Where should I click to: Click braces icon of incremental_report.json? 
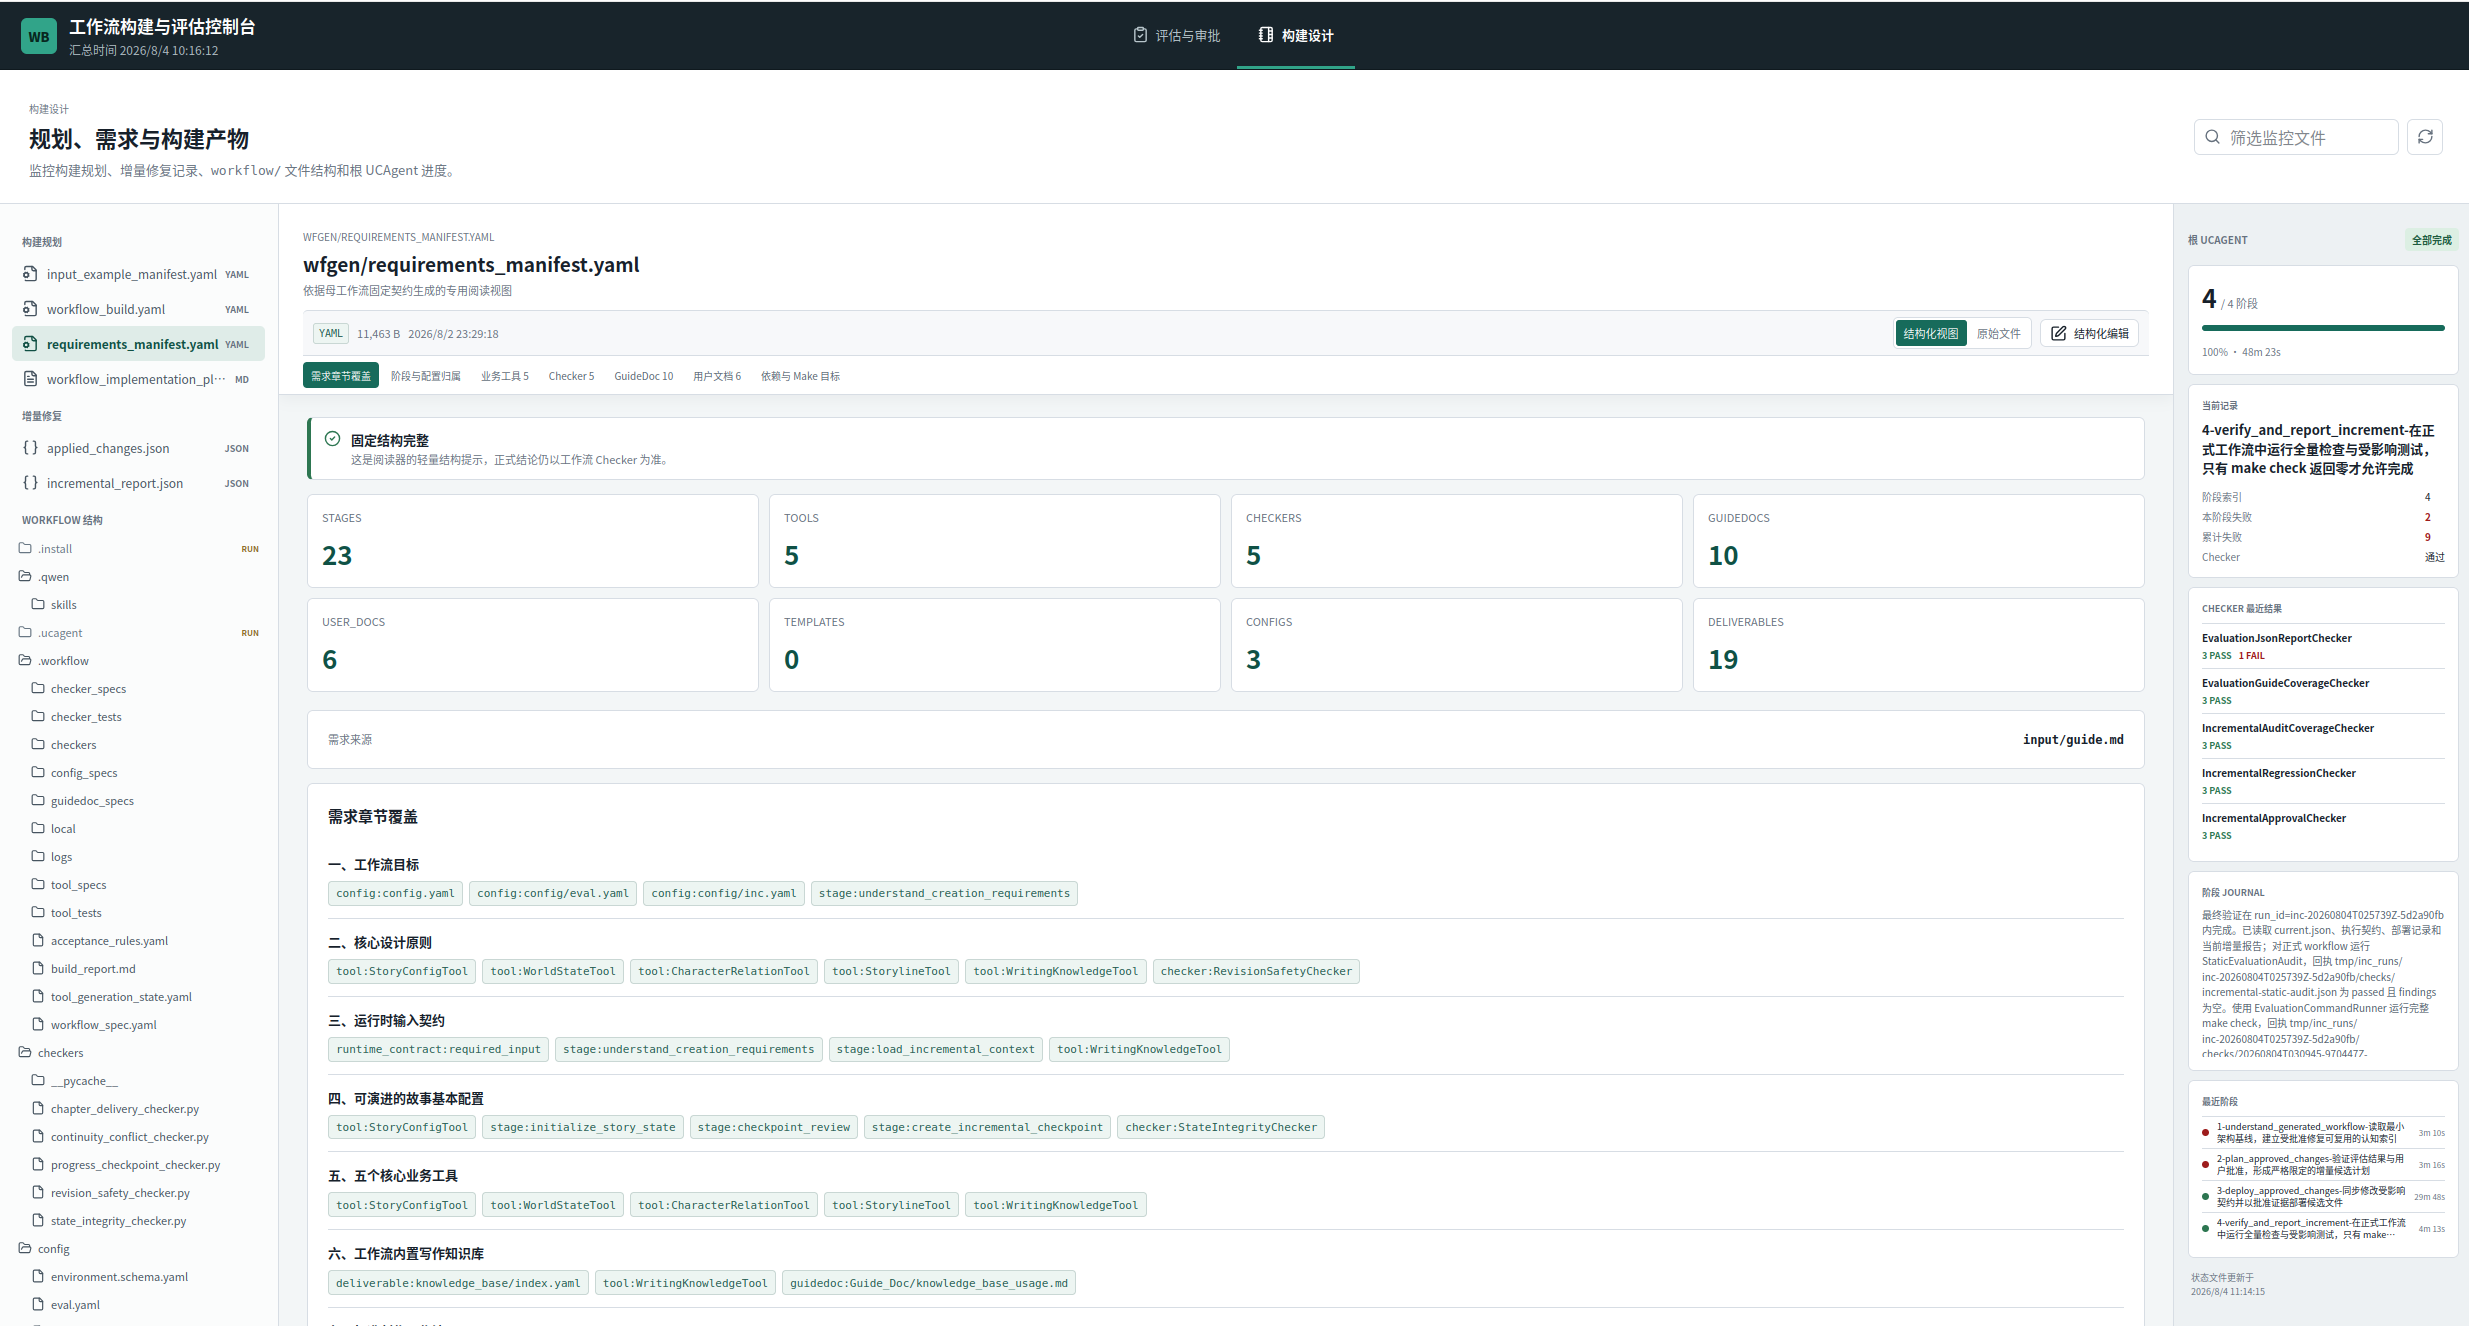30,483
